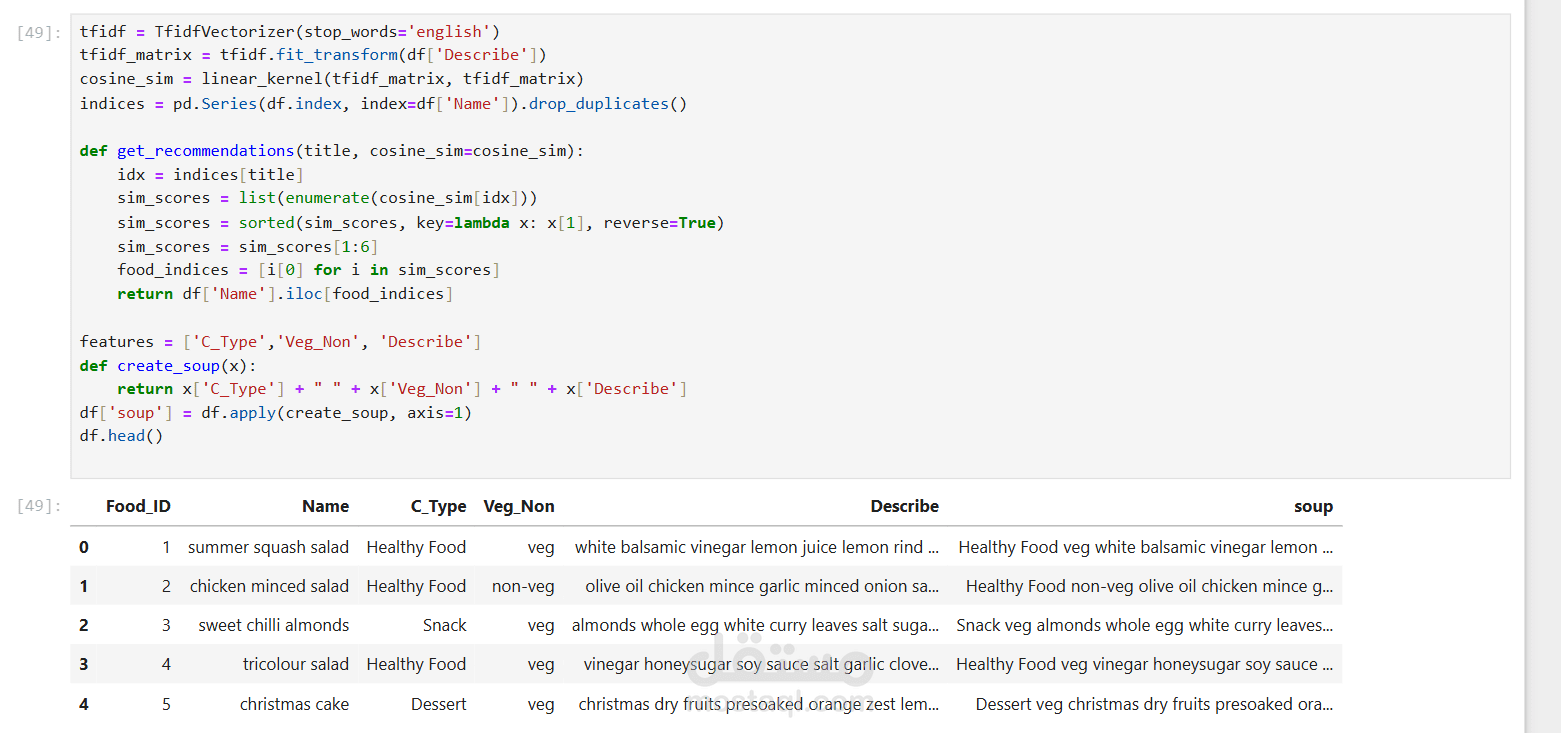The height and width of the screenshot is (733, 1561).
Task: Click the Food_ID column header
Action: (x=138, y=506)
